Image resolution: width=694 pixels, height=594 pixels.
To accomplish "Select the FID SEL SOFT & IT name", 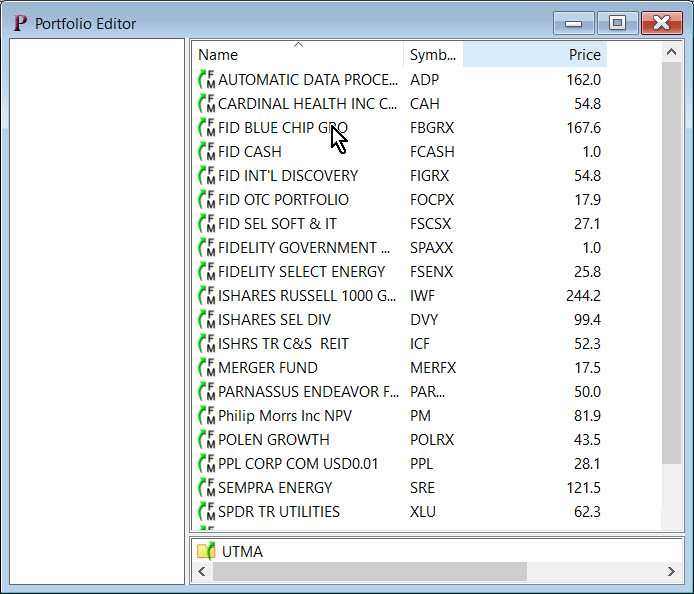I will 277,224.
